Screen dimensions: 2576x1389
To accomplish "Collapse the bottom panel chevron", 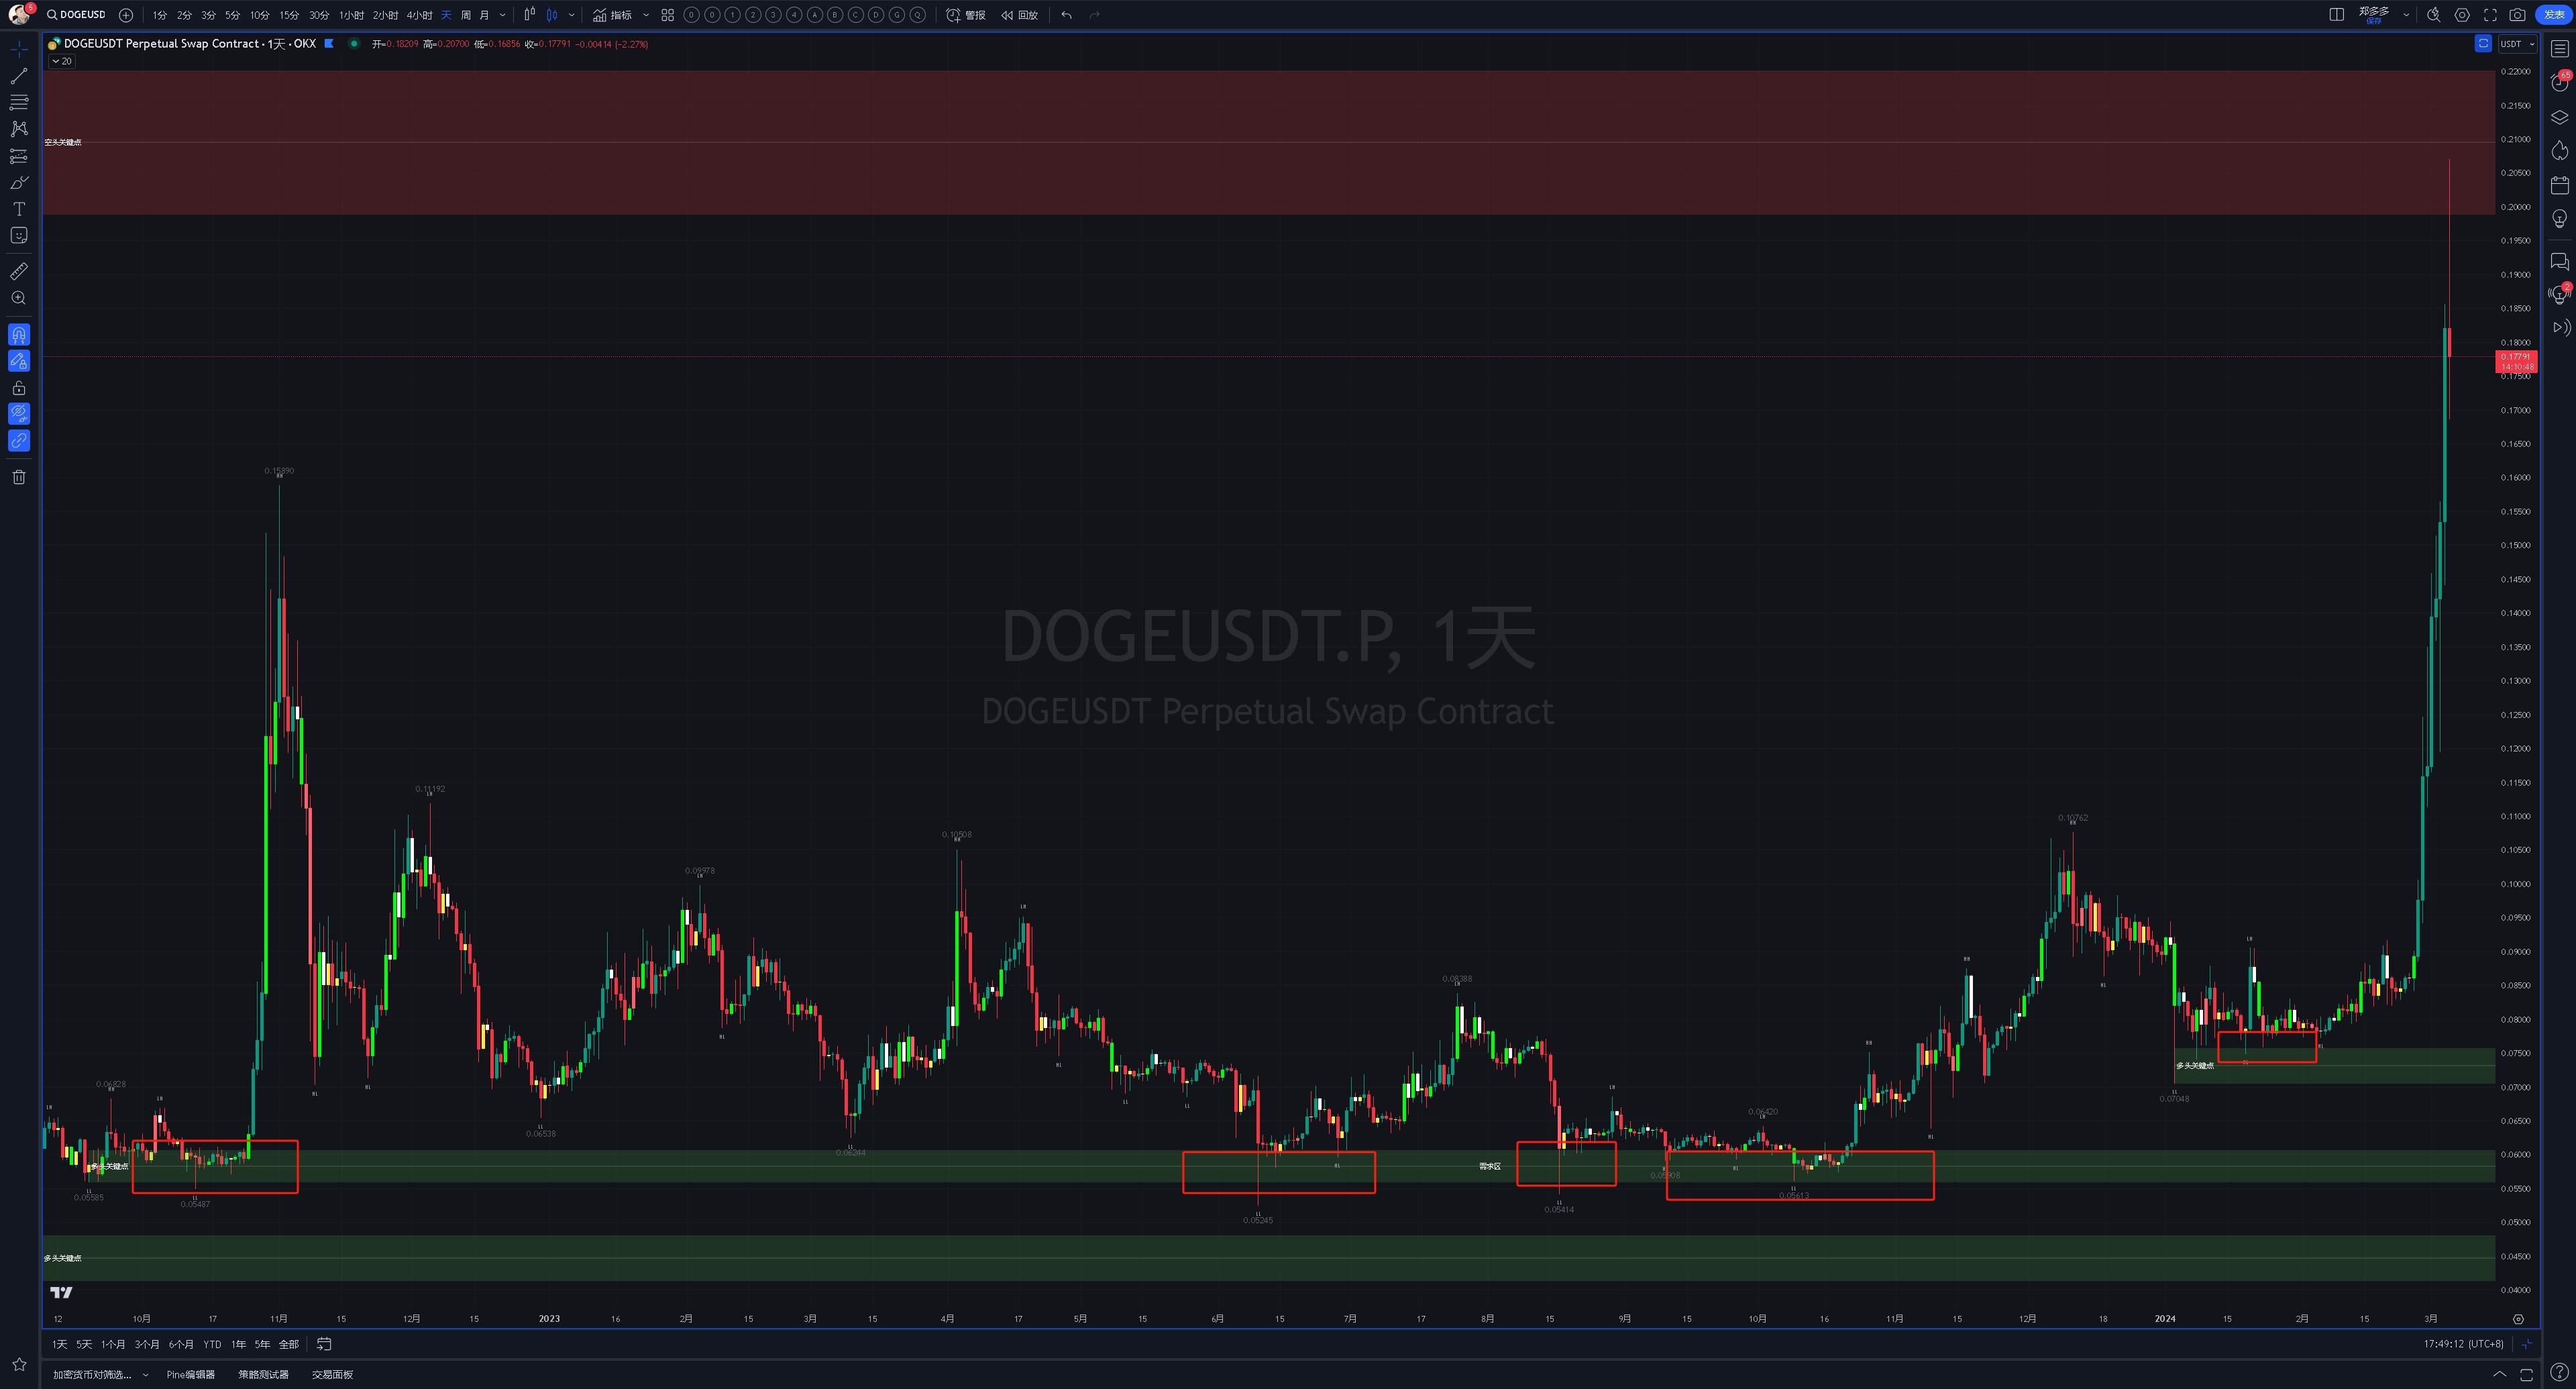I will click(x=2499, y=1374).
